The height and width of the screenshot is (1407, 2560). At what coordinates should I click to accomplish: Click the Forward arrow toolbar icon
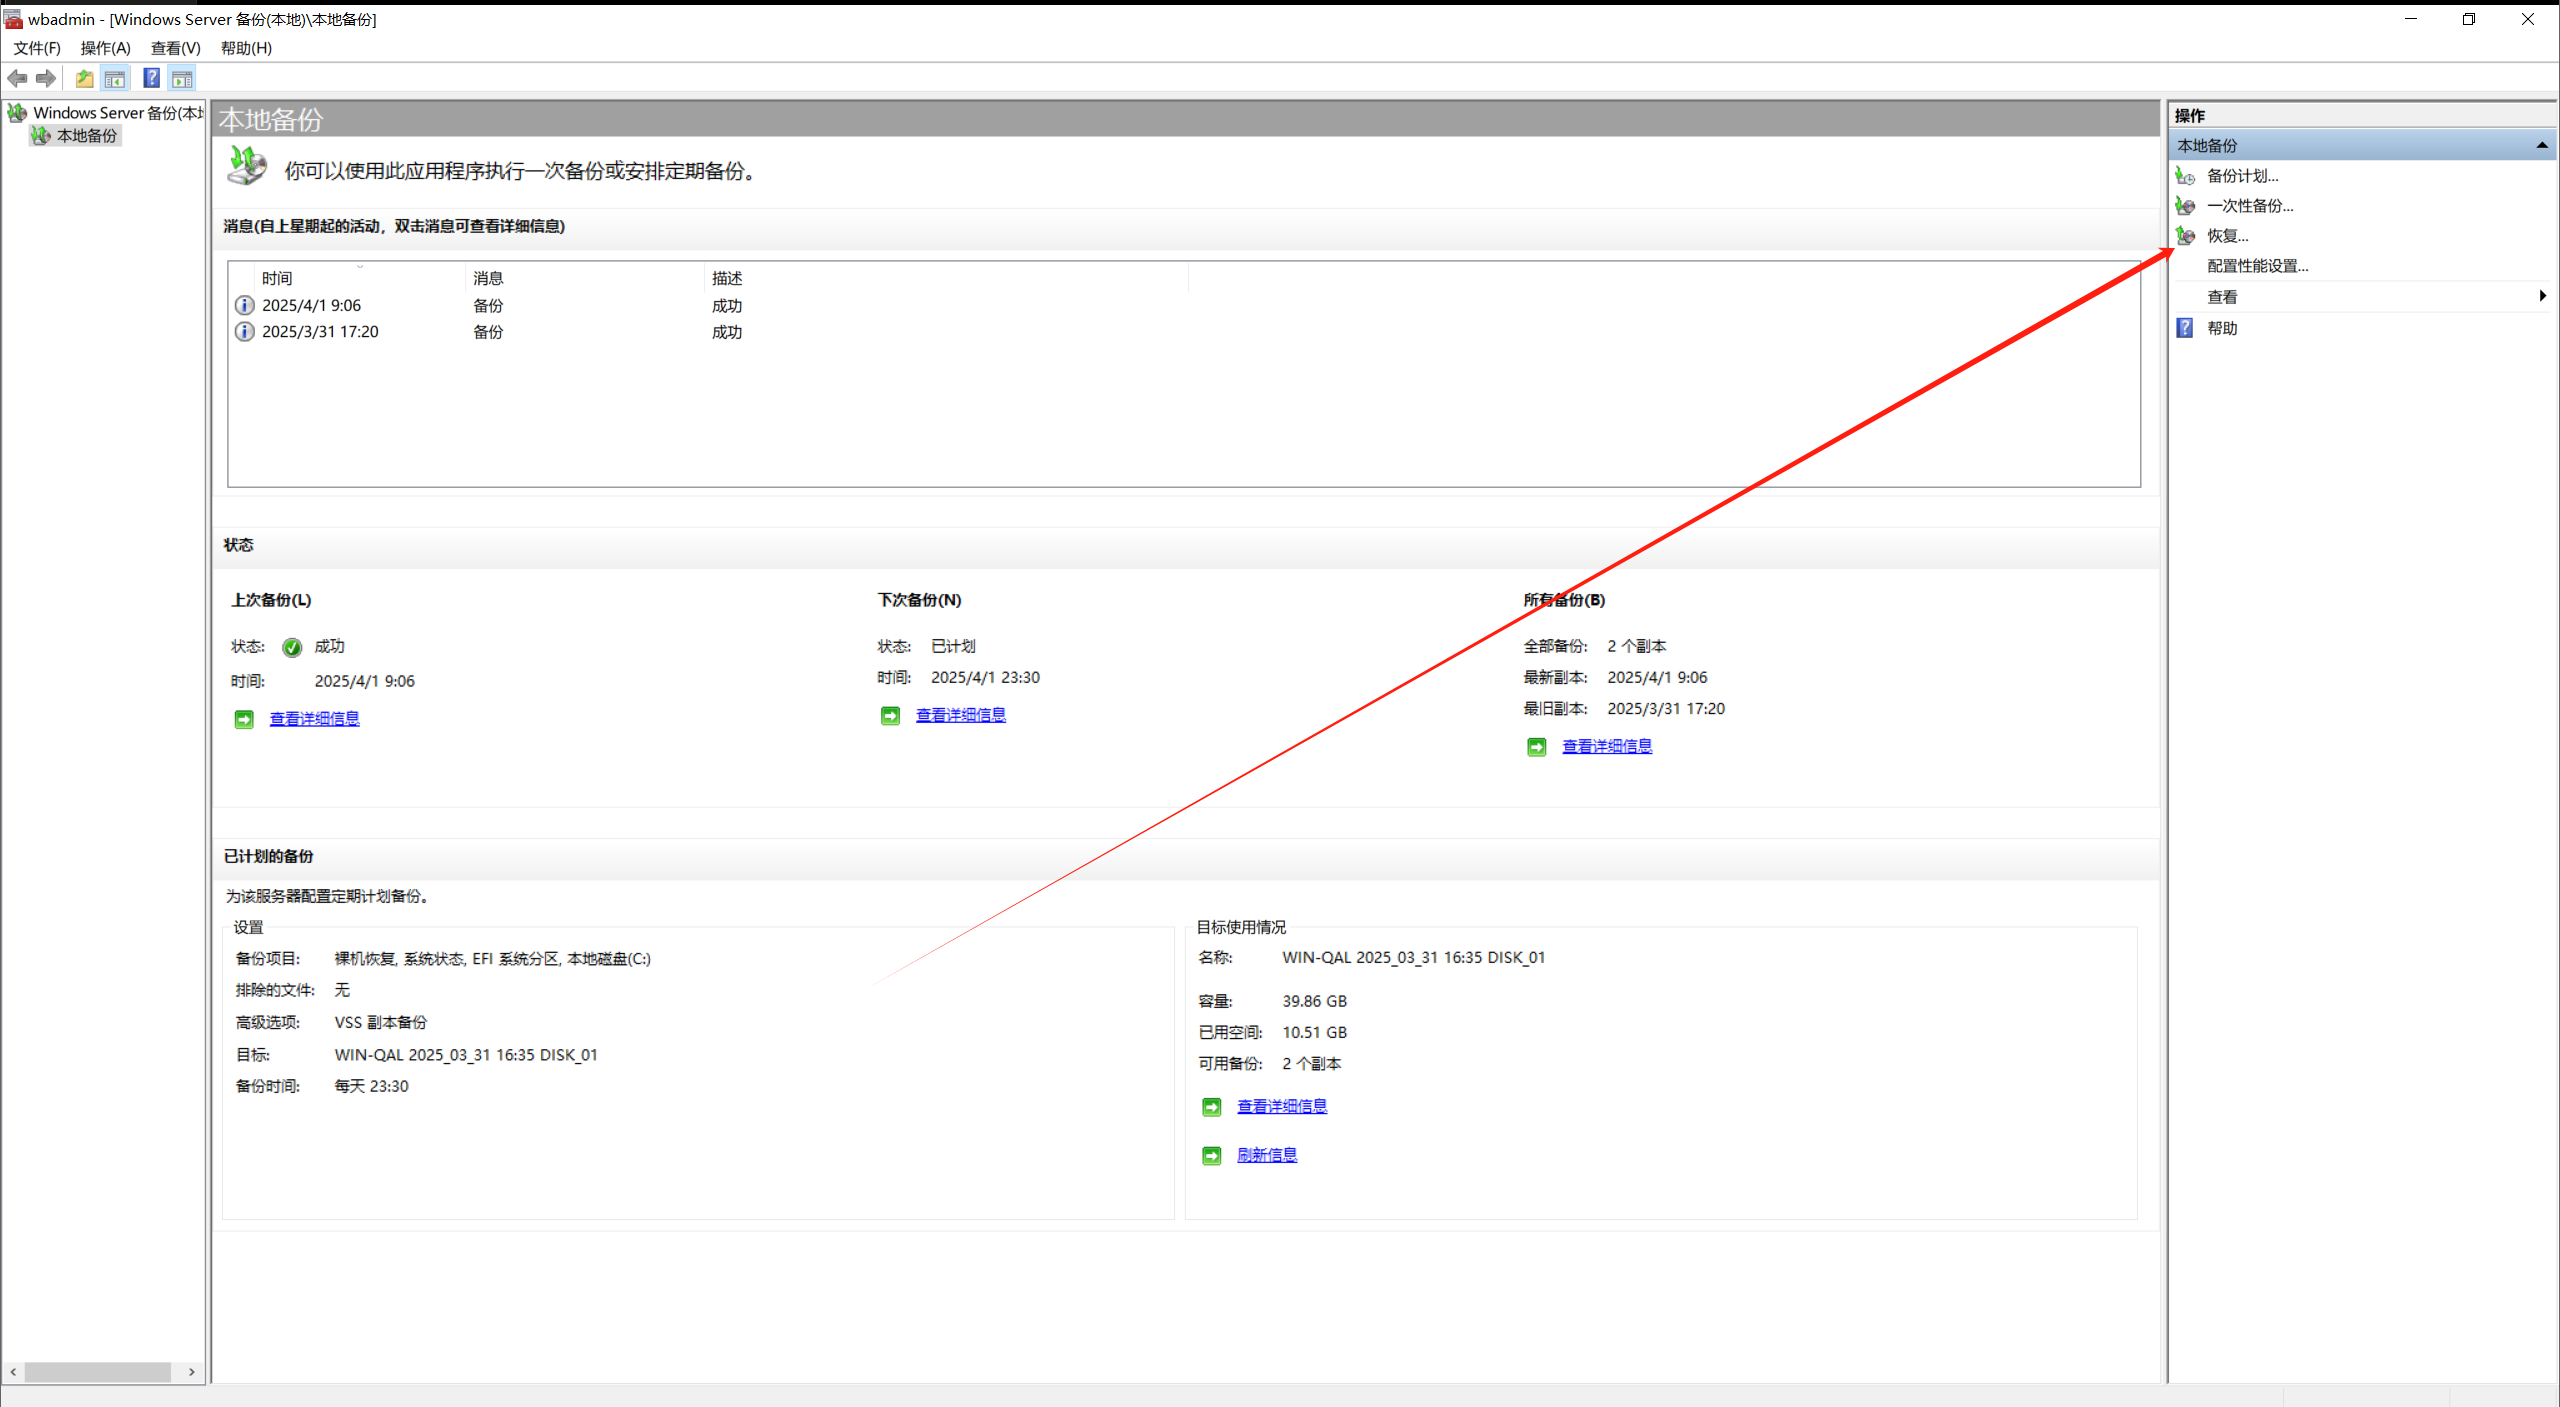point(46,78)
